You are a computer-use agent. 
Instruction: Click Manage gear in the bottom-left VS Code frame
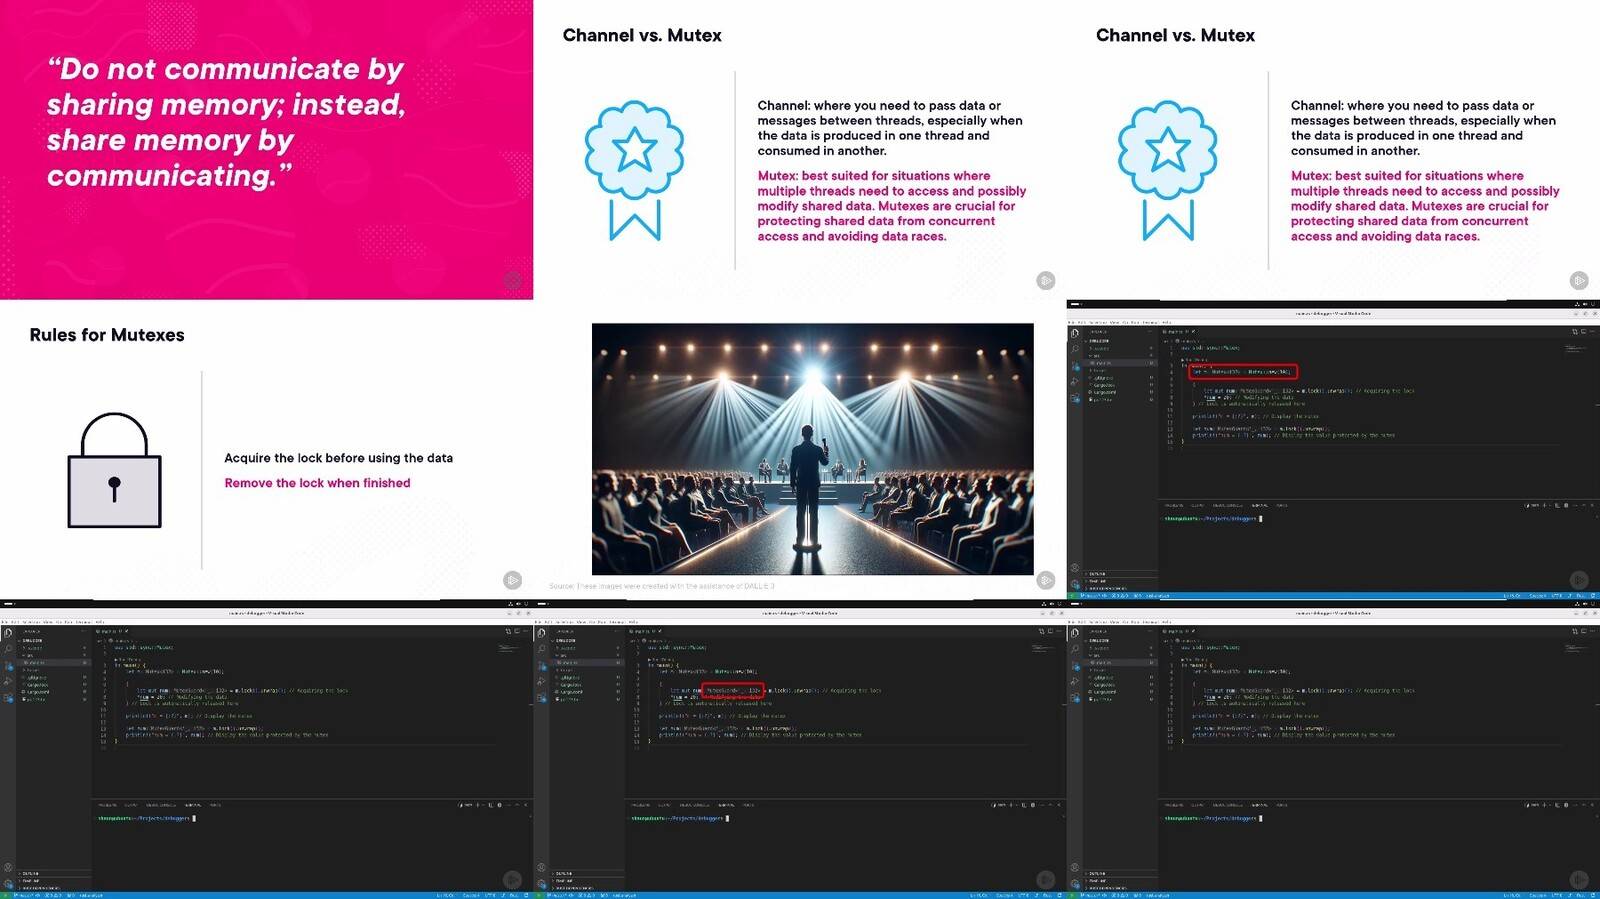click(8, 883)
